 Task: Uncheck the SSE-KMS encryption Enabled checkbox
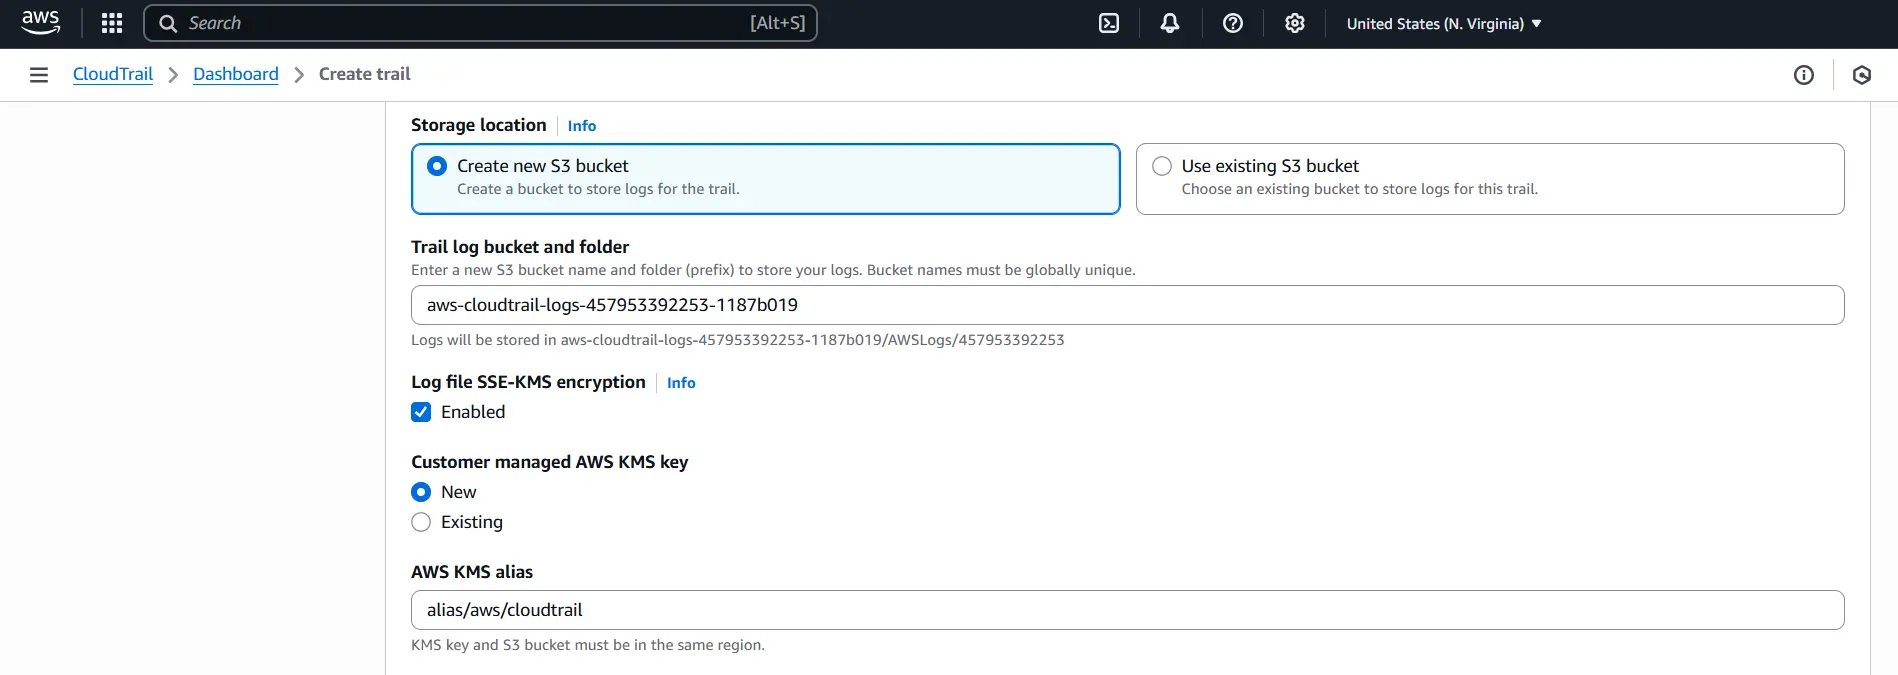coord(421,412)
